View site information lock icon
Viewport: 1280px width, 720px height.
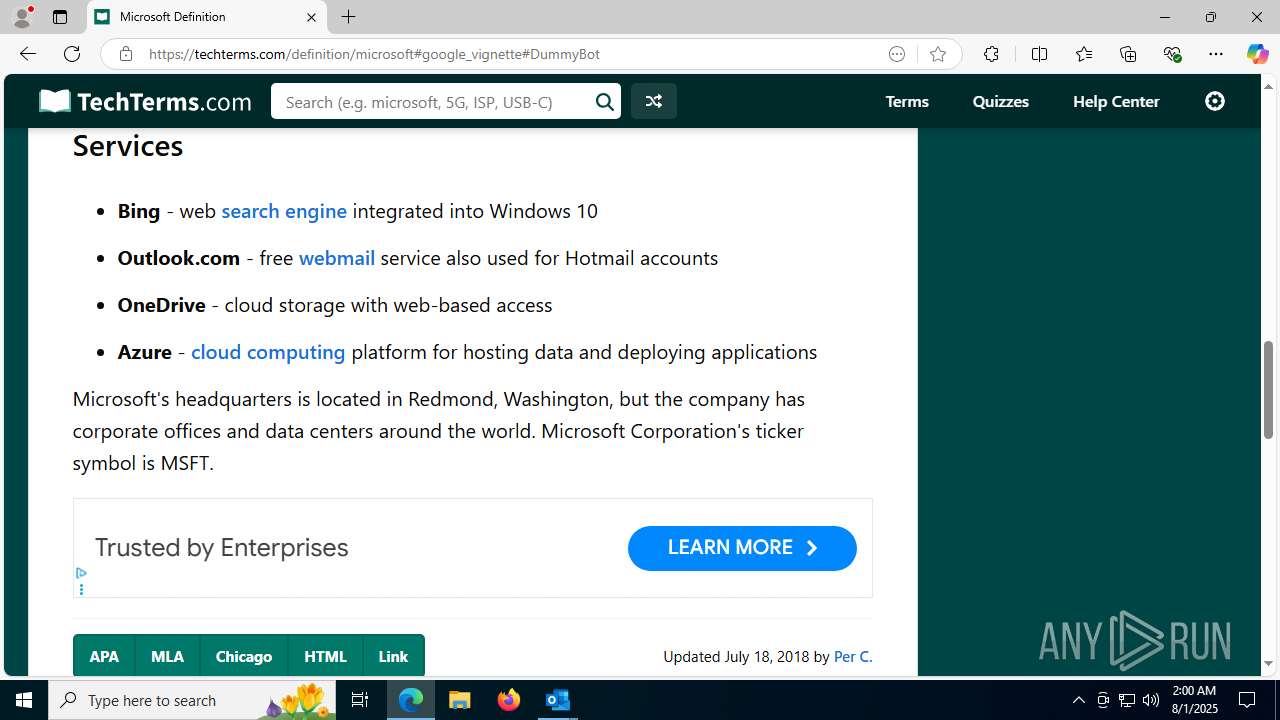pyautogui.click(x=125, y=54)
